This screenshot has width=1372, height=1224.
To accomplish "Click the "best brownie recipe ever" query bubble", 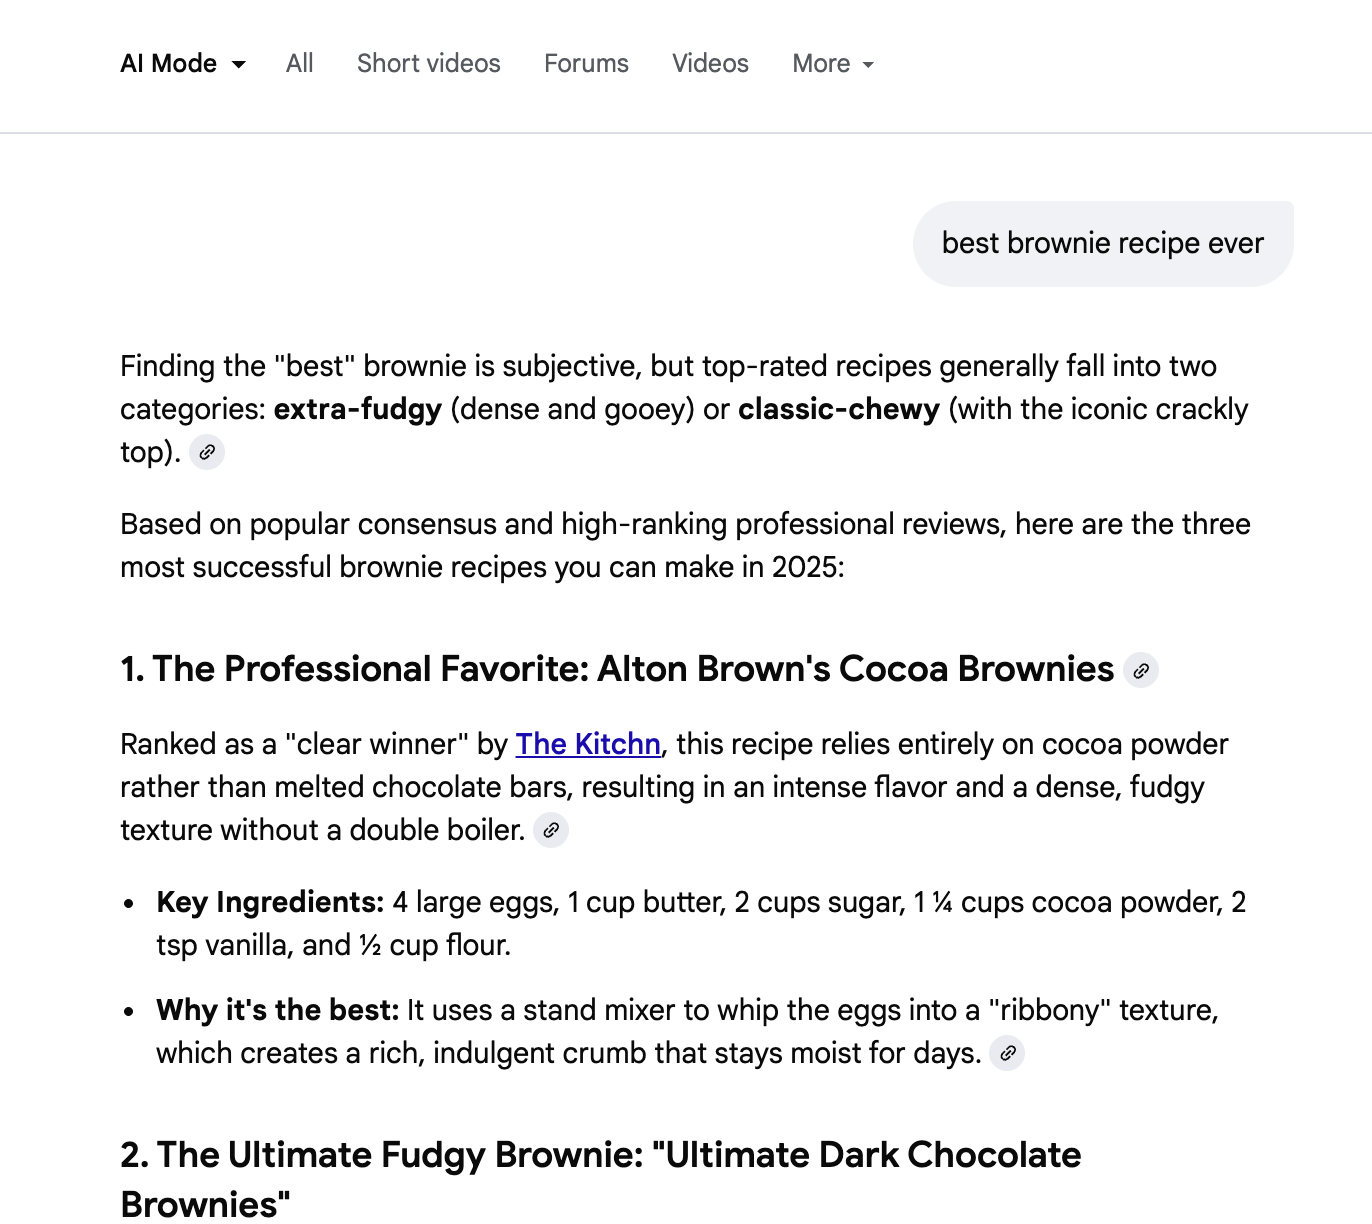I will (1102, 244).
